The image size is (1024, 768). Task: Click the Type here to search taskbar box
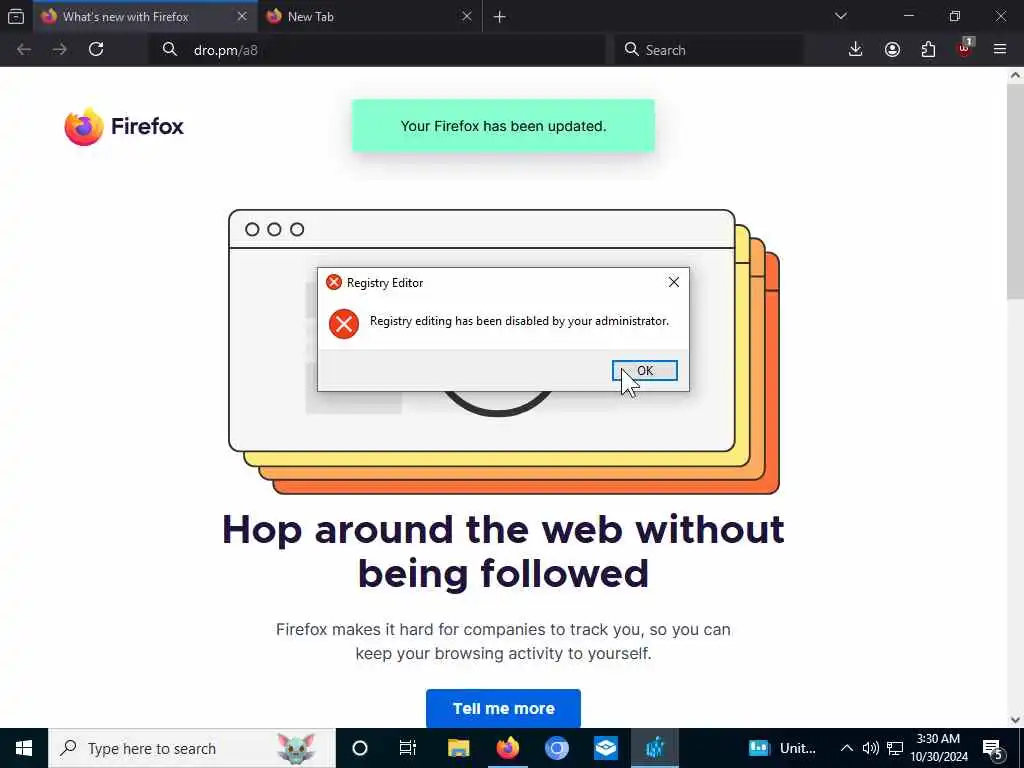point(192,748)
